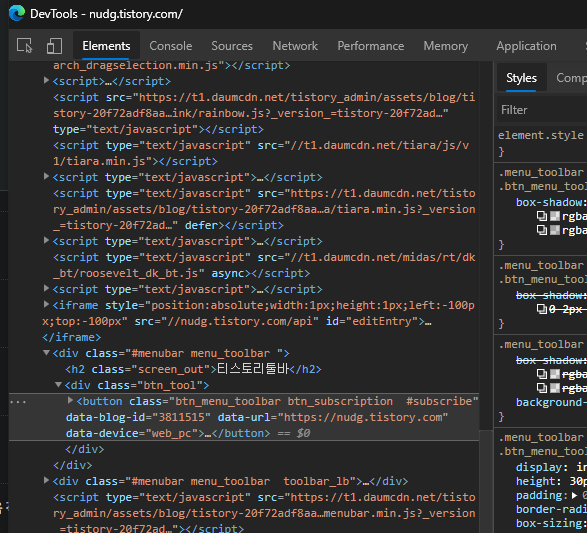Click the second rgba color swatch under box-shadow

click(x=555, y=230)
